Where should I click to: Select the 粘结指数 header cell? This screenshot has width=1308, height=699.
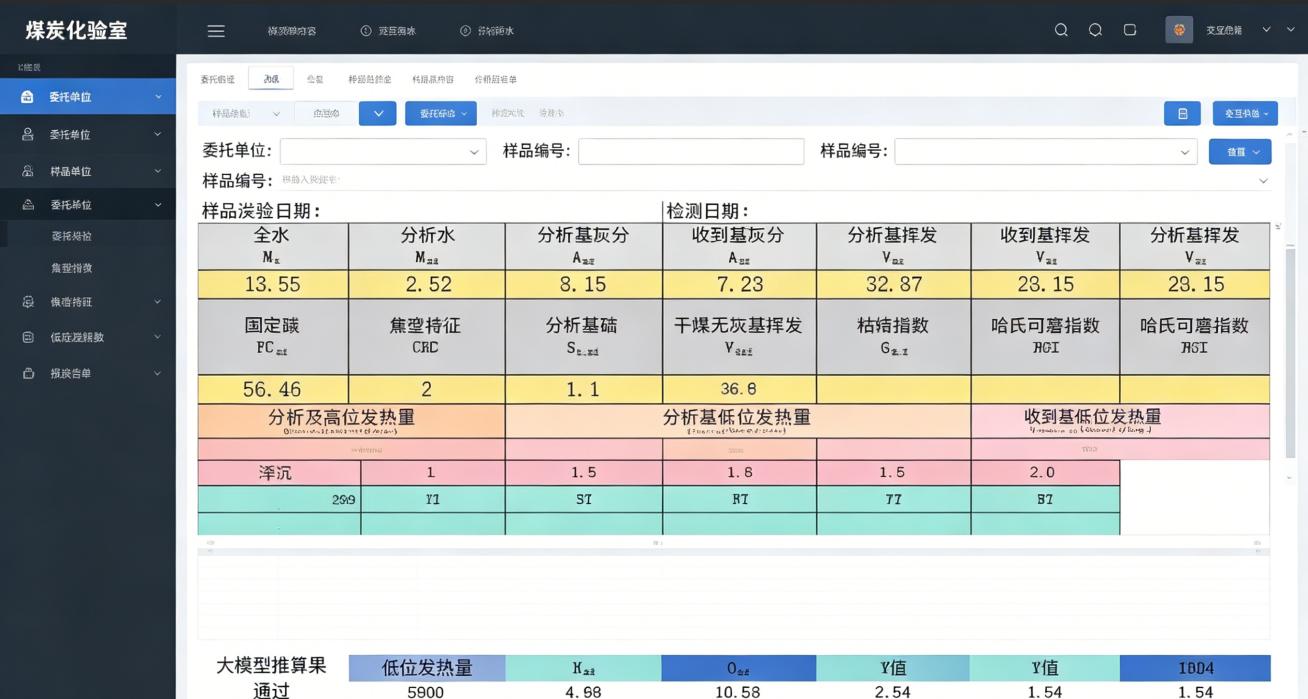pos(894,337)
